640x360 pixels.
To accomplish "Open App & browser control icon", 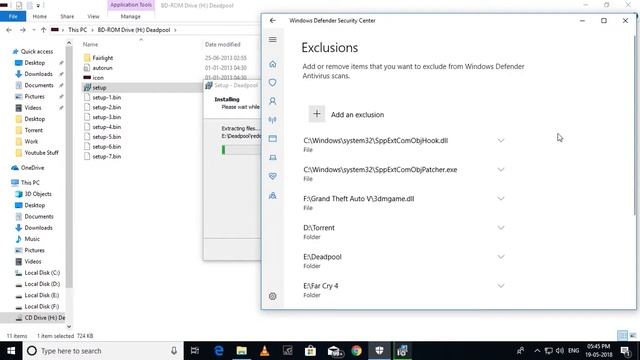I will point(273,139).
